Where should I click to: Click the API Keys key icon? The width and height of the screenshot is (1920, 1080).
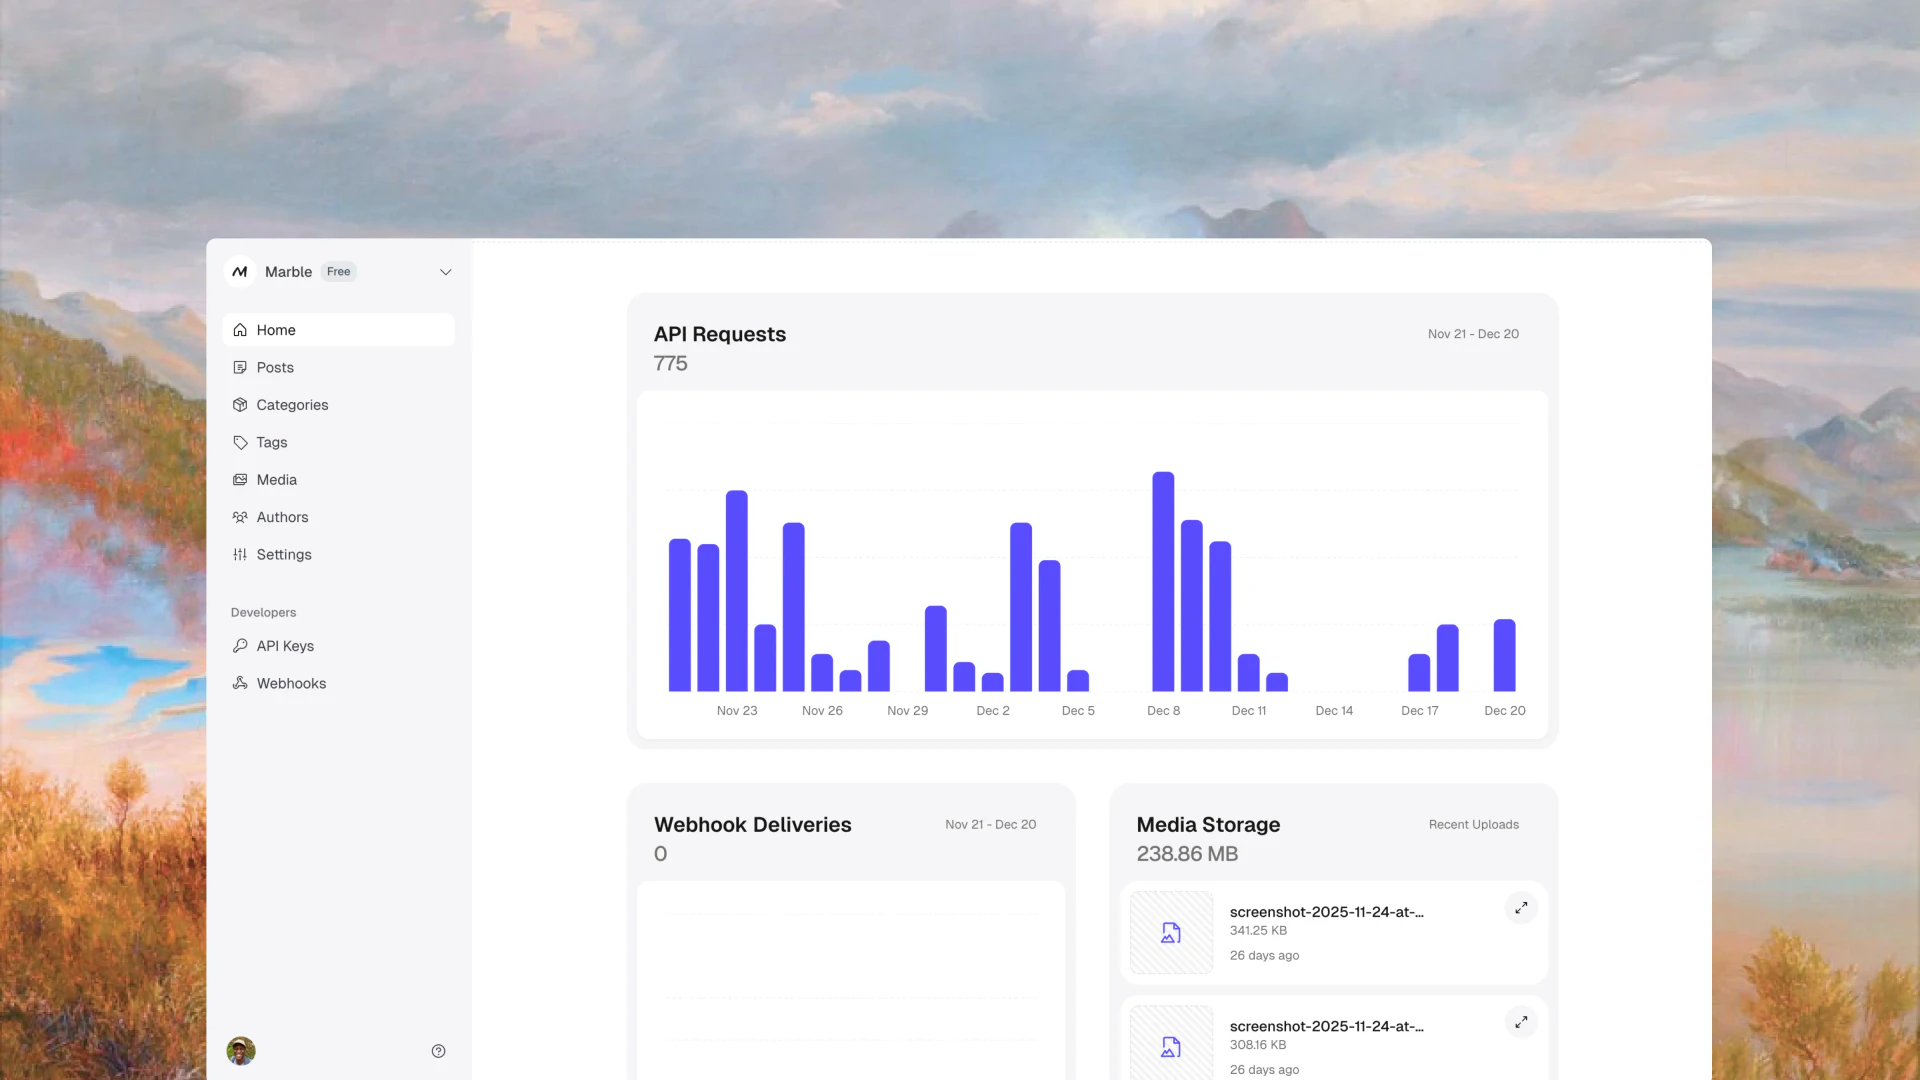[240, 645]
